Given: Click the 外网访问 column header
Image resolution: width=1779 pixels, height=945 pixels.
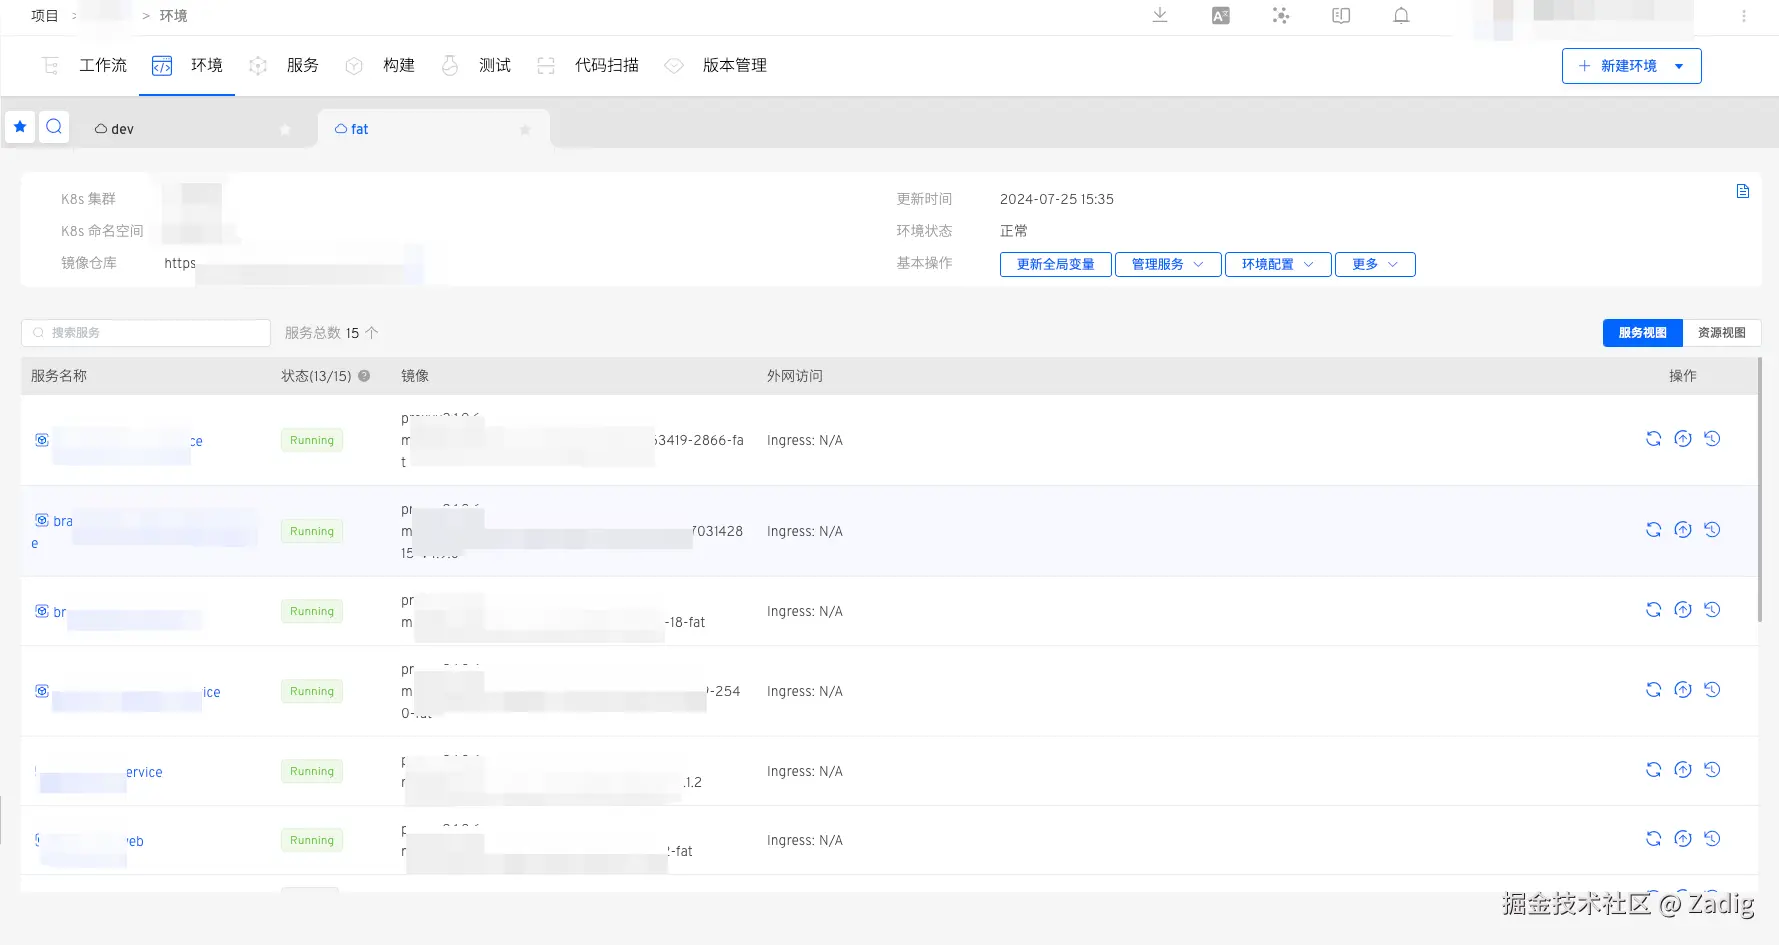Looking at the screenshot, I should tap(795, 376).
